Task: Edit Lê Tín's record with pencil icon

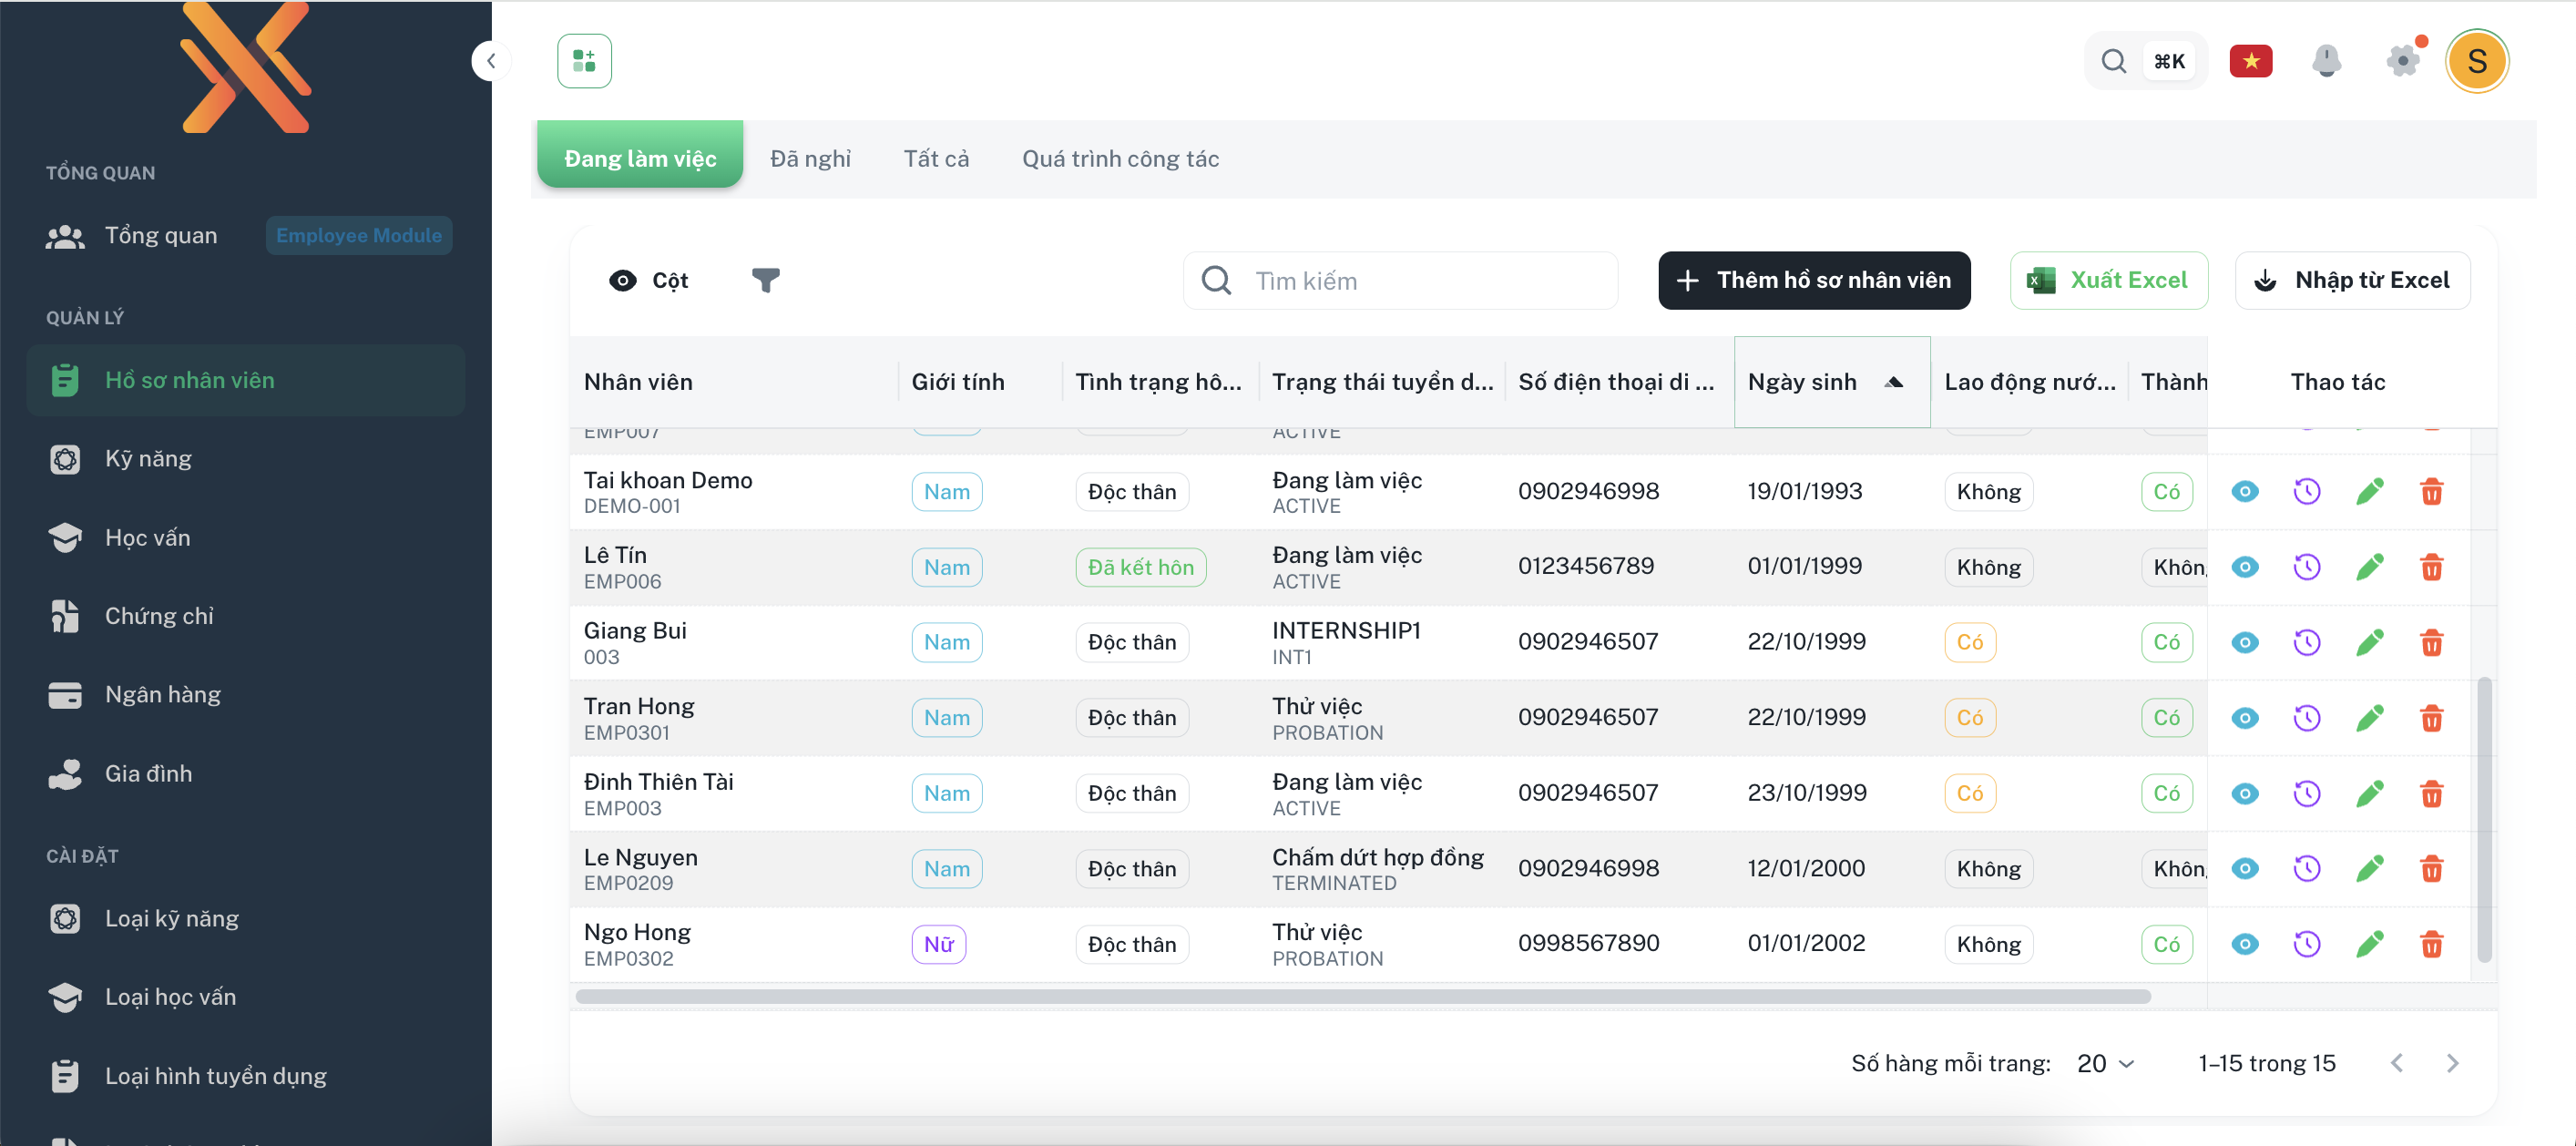Action: coord(2369,567)
